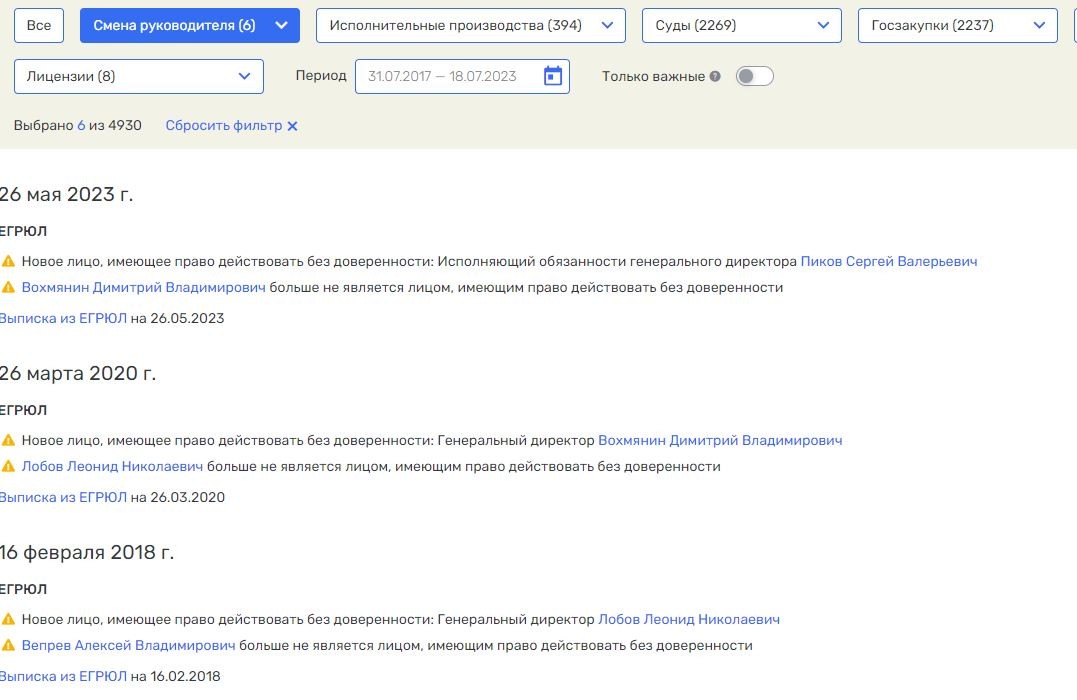Click chevron arrow in 'Суды (2269)' box
The image size is (1077, 700).
(x=823, y=25)
